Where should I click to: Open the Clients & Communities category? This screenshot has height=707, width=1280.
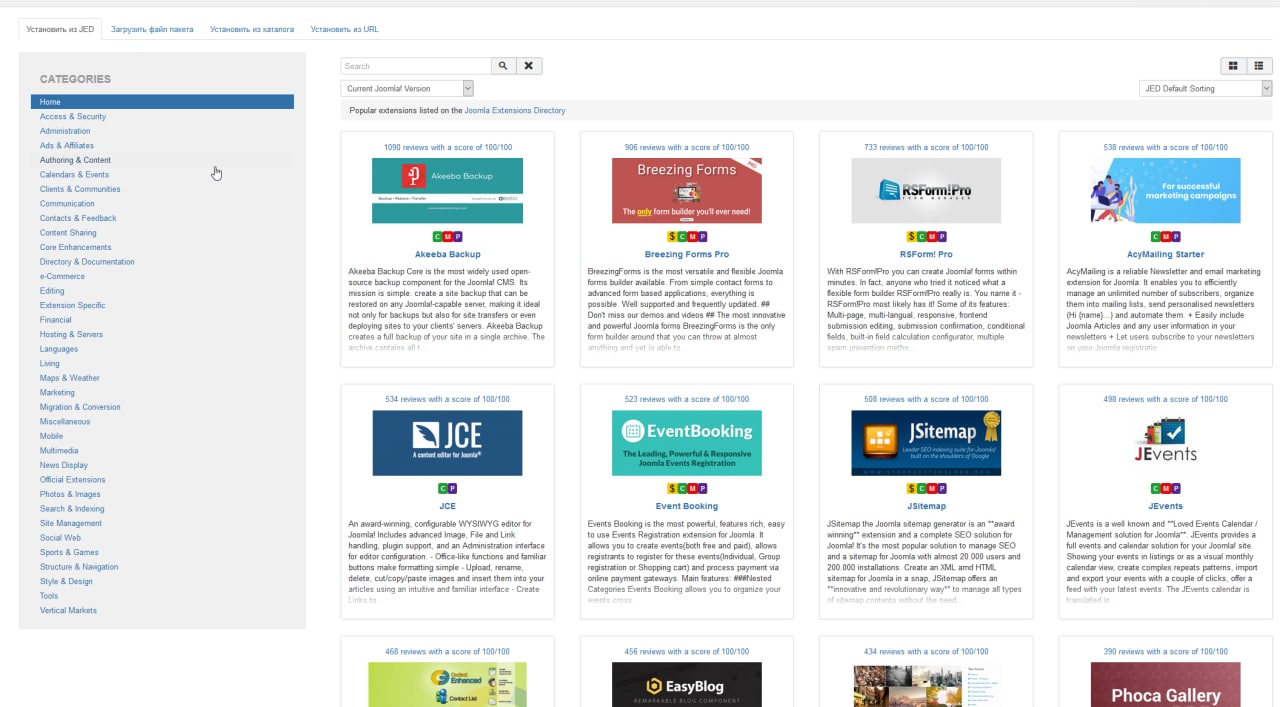(x=80, y=189)
